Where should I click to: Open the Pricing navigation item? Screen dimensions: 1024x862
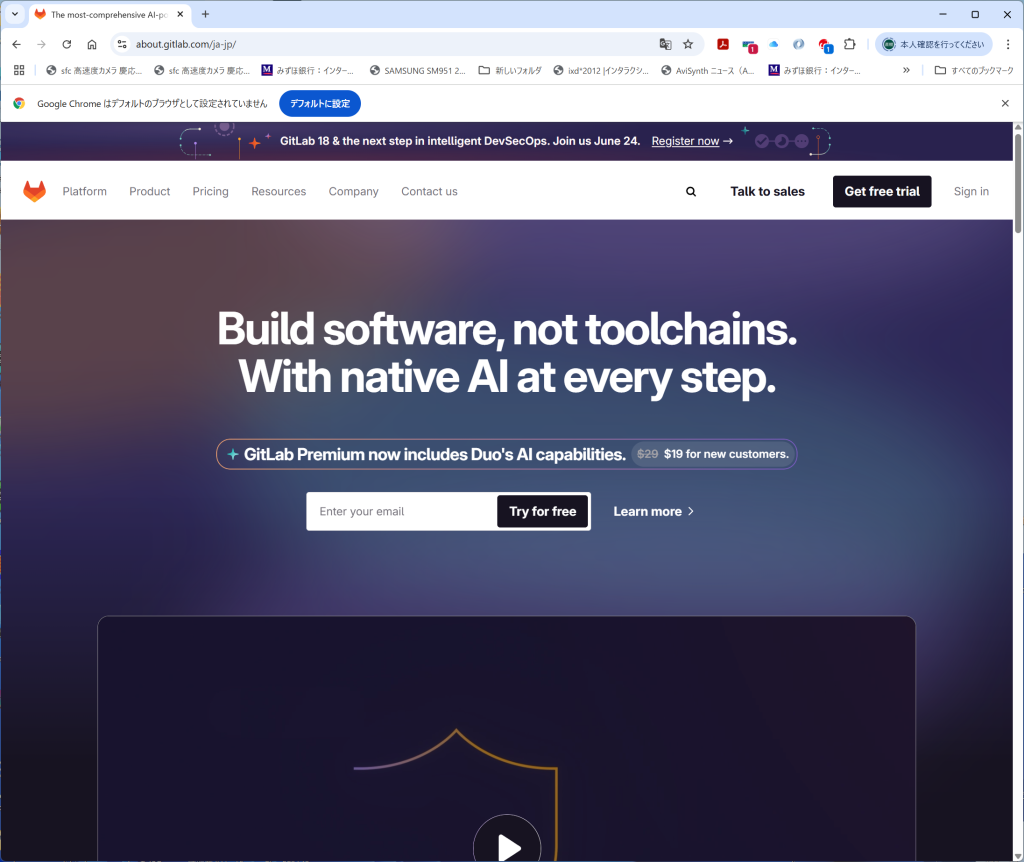(x=210, y=191)
